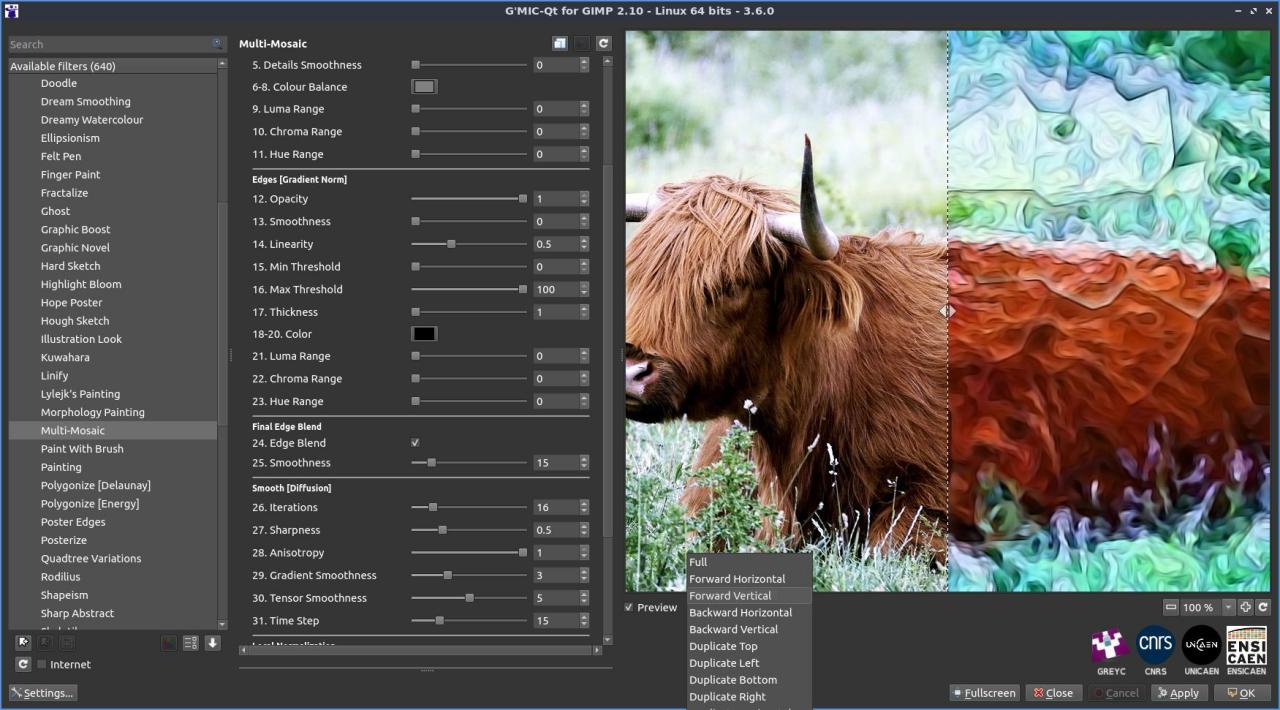The height and width of the screenshot is (710, 1280).
Task: Open the 18-20 edge Color swatch
Action: point(424,334)
